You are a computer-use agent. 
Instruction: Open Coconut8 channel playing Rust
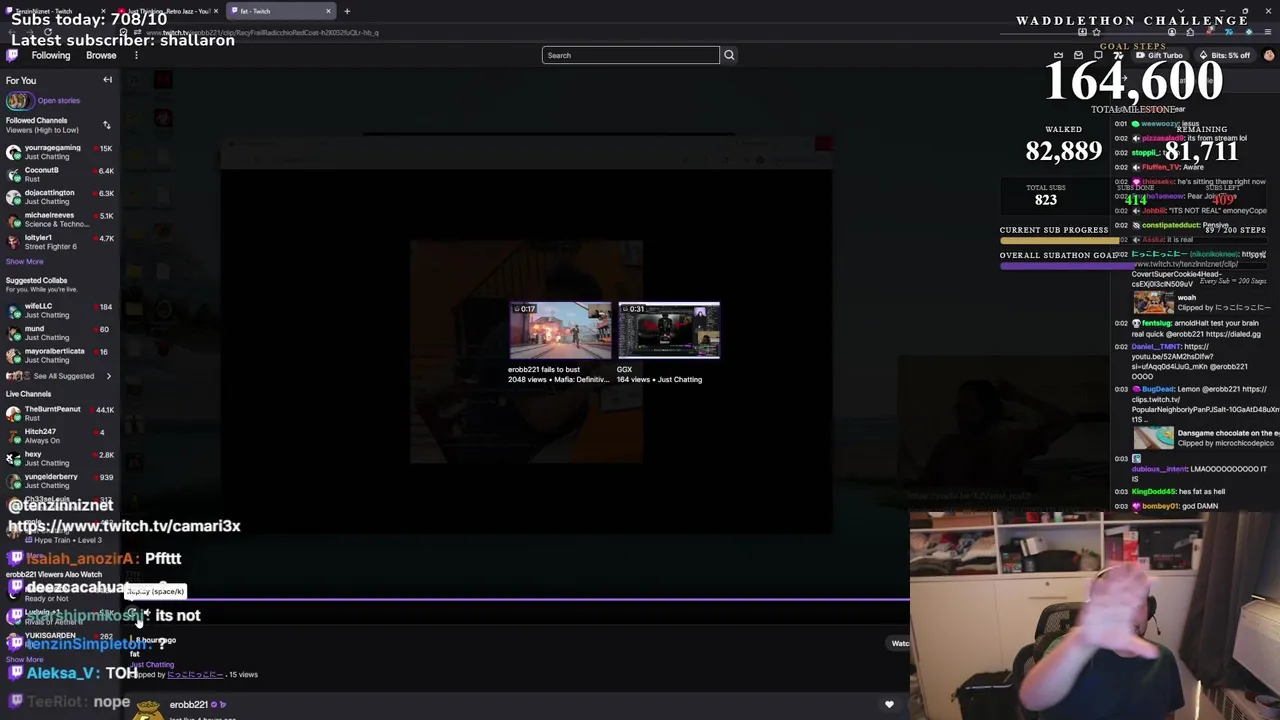tap(60, 174)
